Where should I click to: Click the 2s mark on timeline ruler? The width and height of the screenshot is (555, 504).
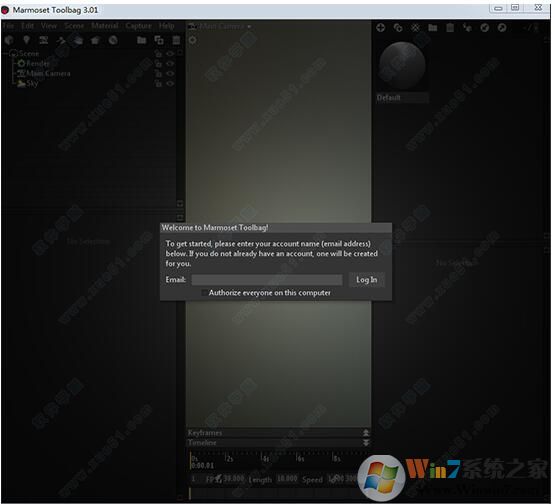[230, 459]
